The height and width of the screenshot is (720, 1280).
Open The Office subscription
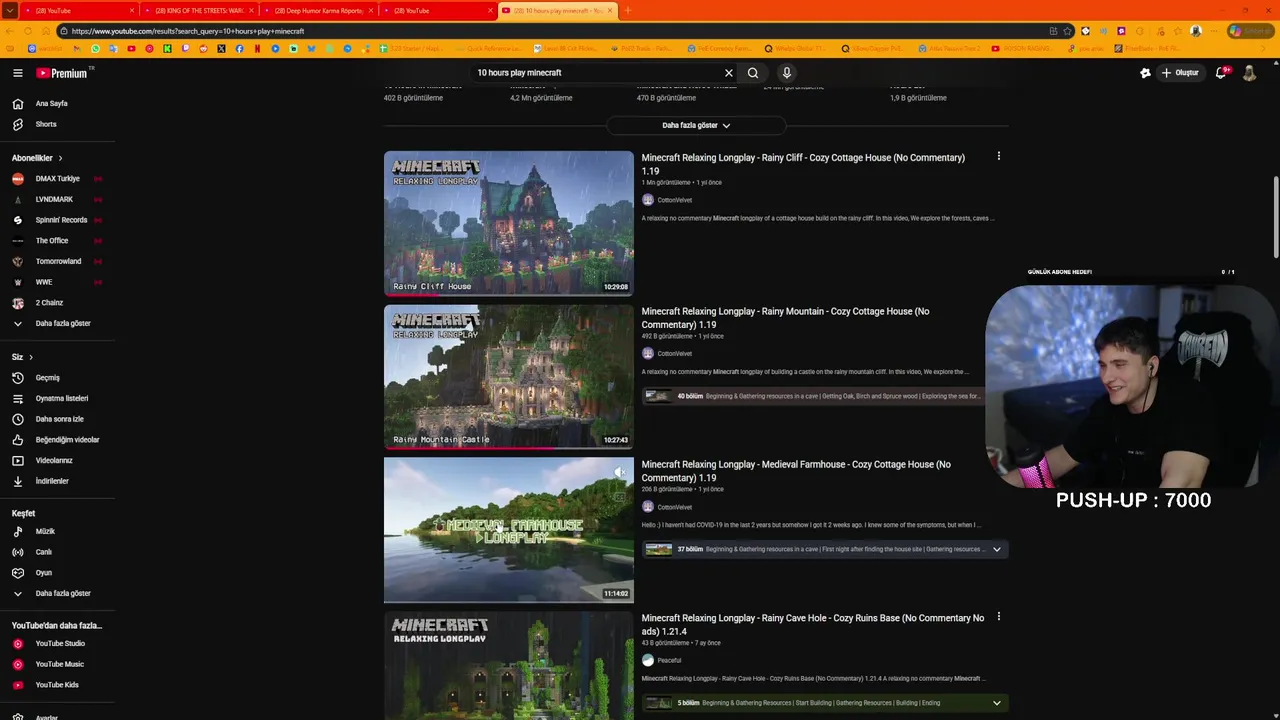click(x=52, y=241)
